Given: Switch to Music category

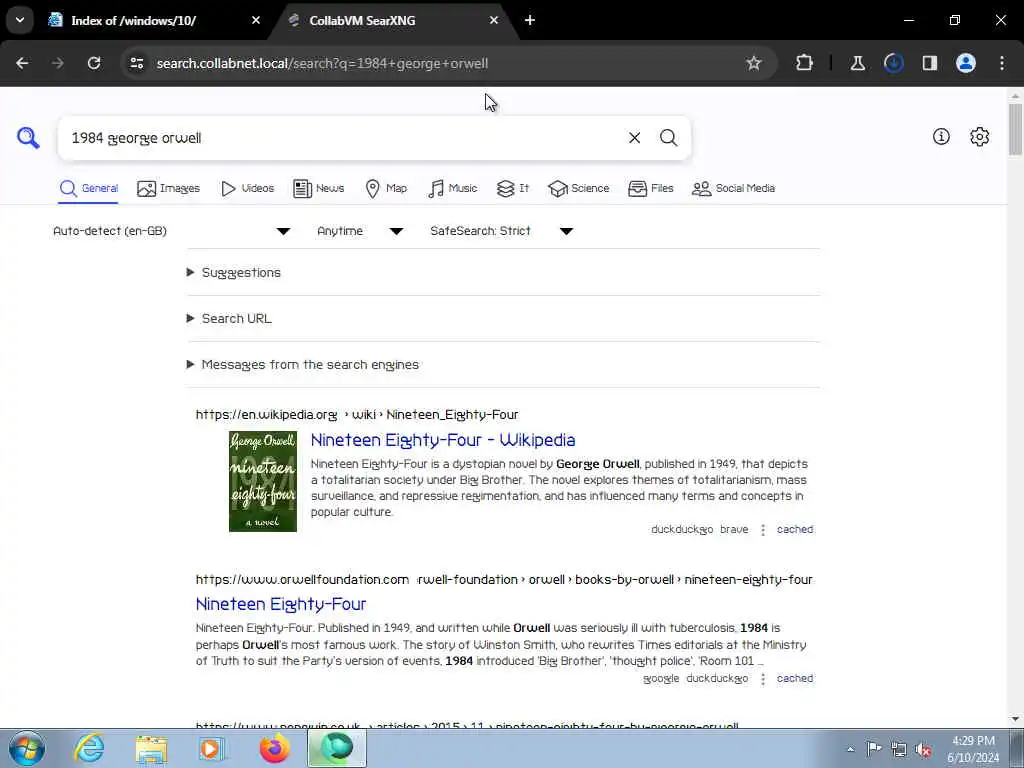Looking at the screenshot, I should 453,189.
